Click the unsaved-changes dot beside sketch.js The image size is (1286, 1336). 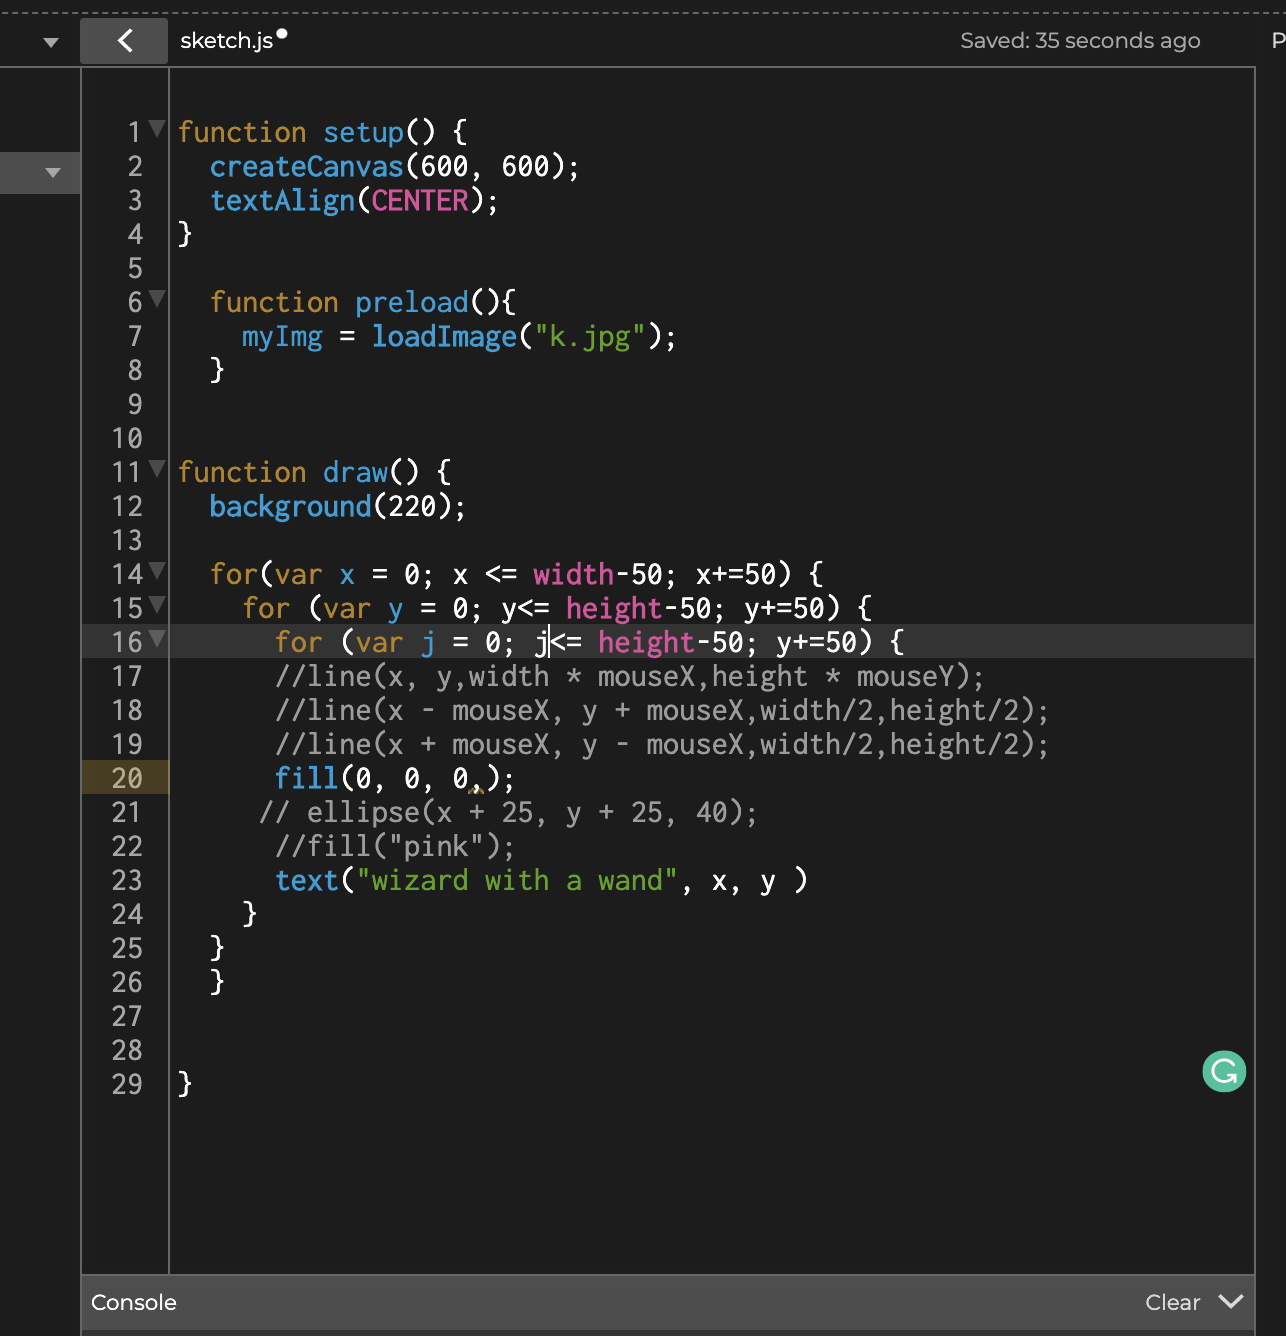point(282,34)
